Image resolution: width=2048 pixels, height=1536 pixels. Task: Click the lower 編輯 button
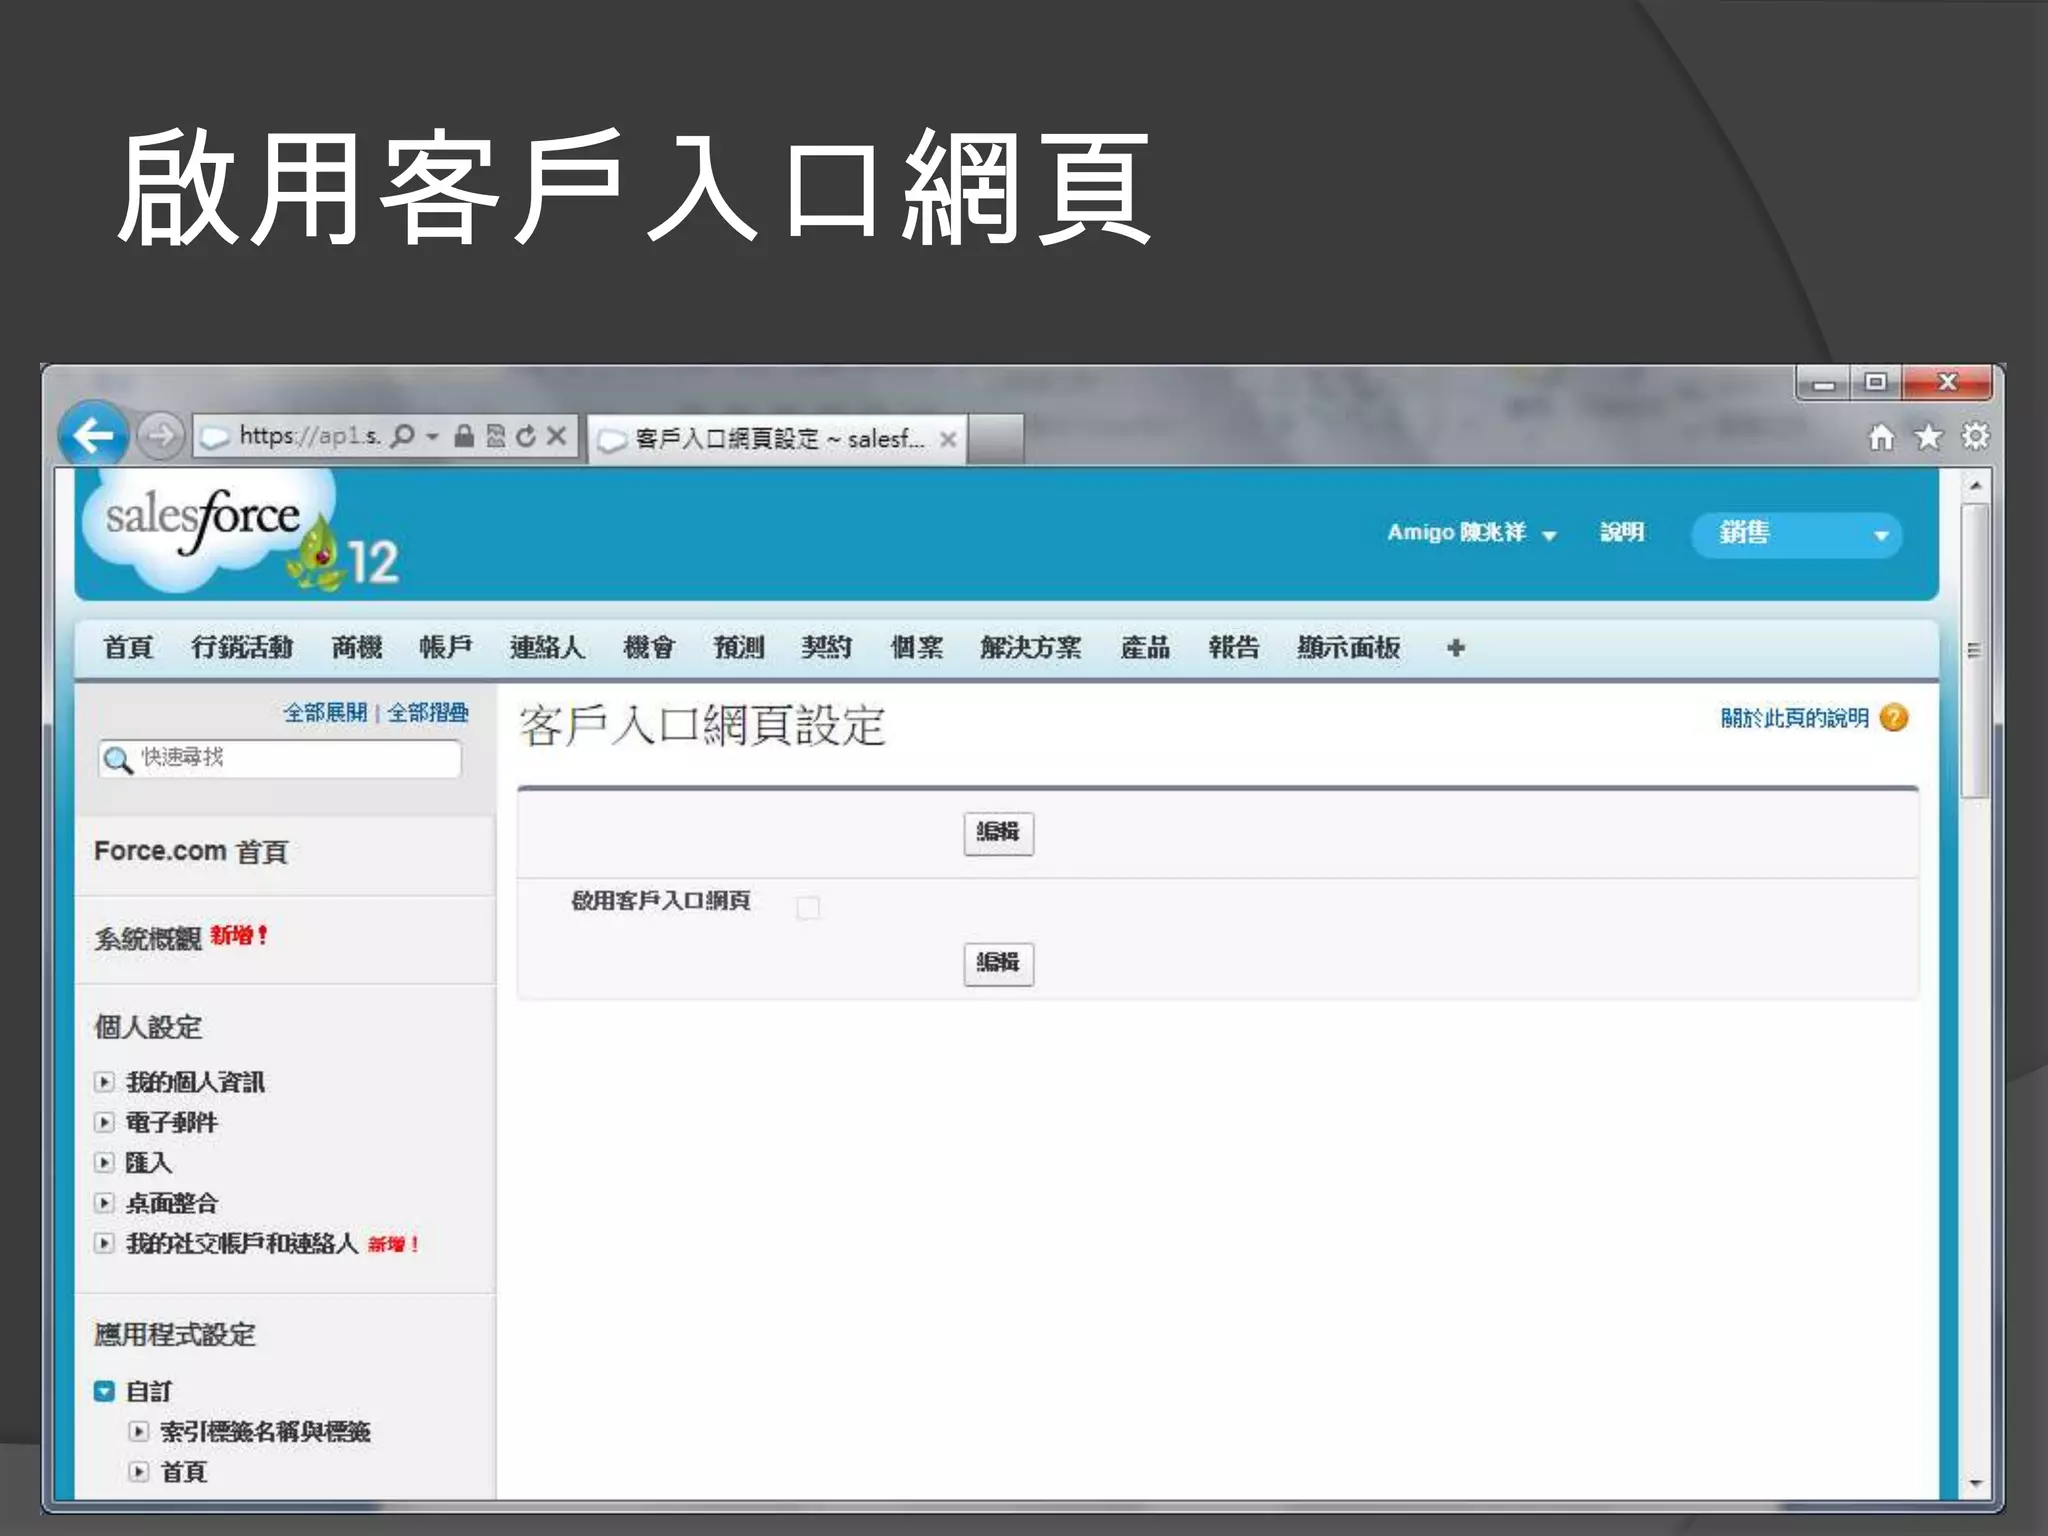[998, 964]
